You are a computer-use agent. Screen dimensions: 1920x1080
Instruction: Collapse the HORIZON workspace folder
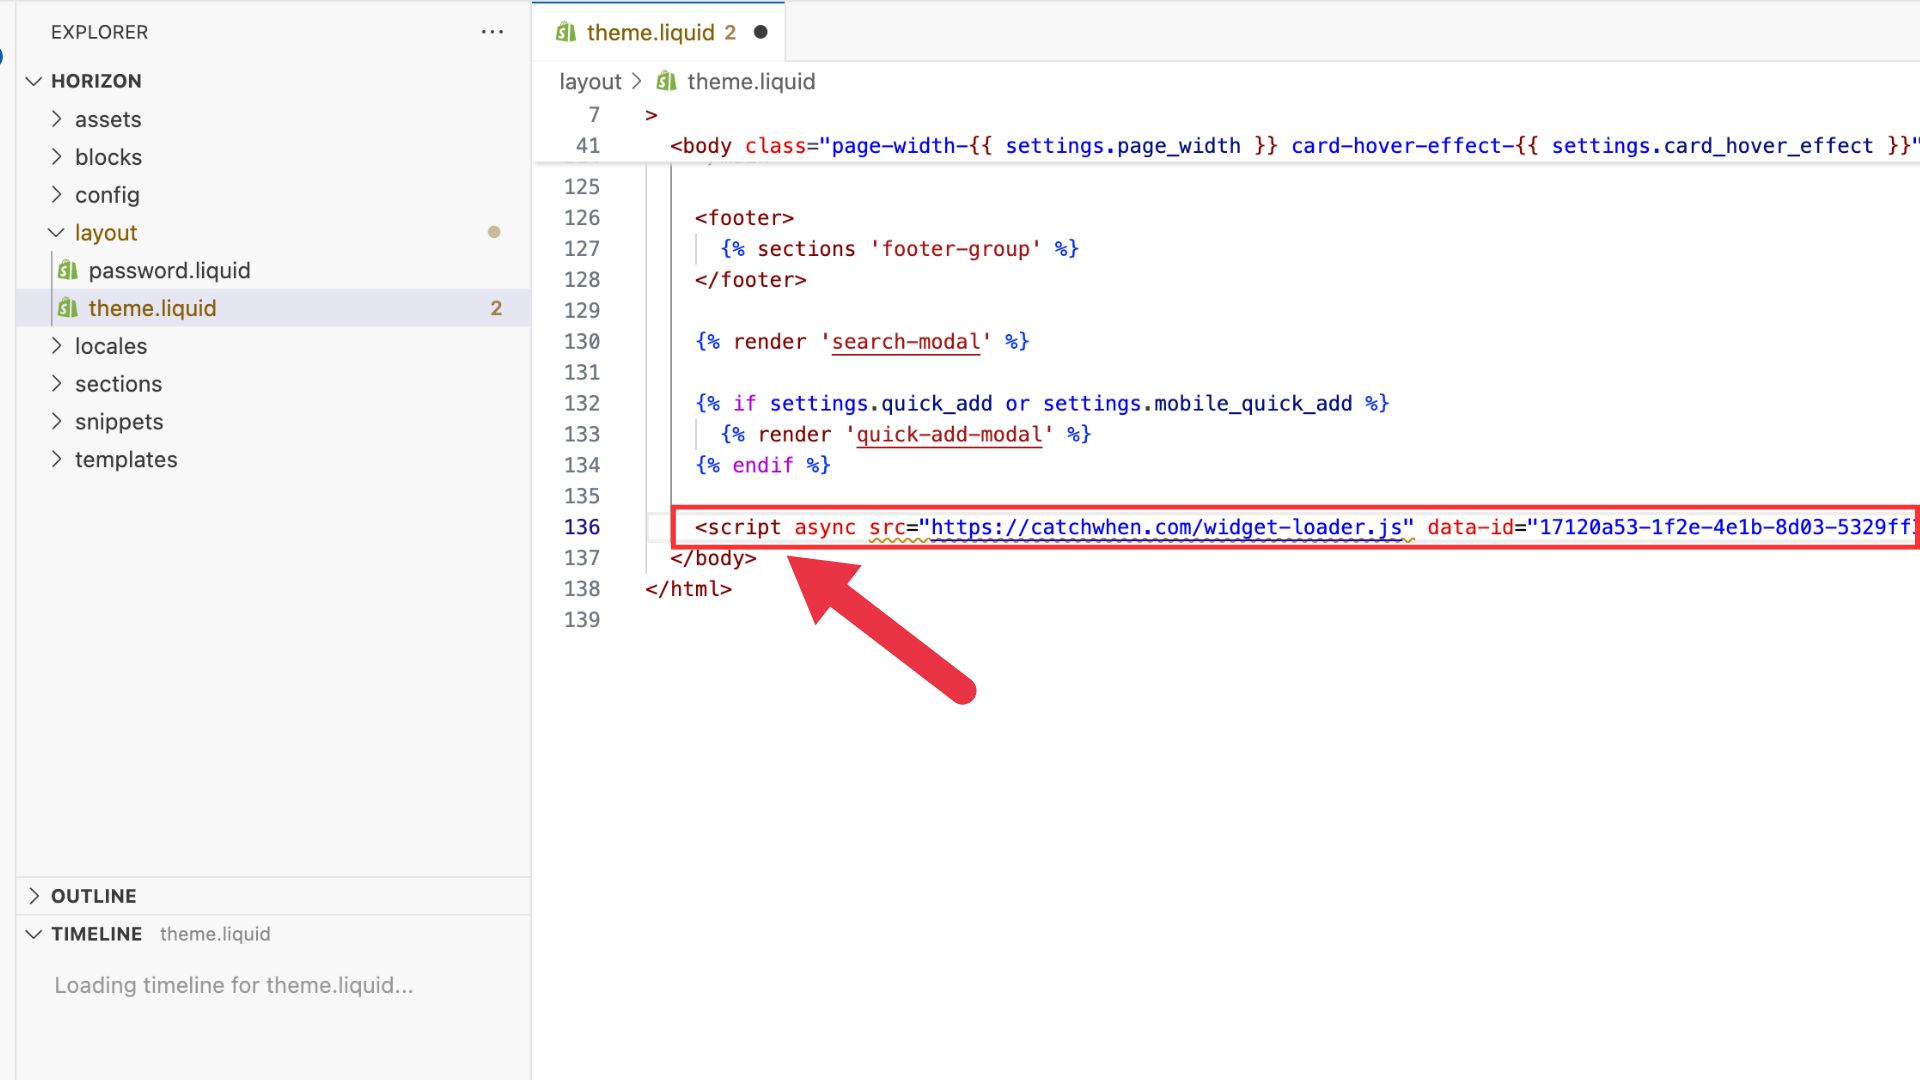[x=34, y=81]
